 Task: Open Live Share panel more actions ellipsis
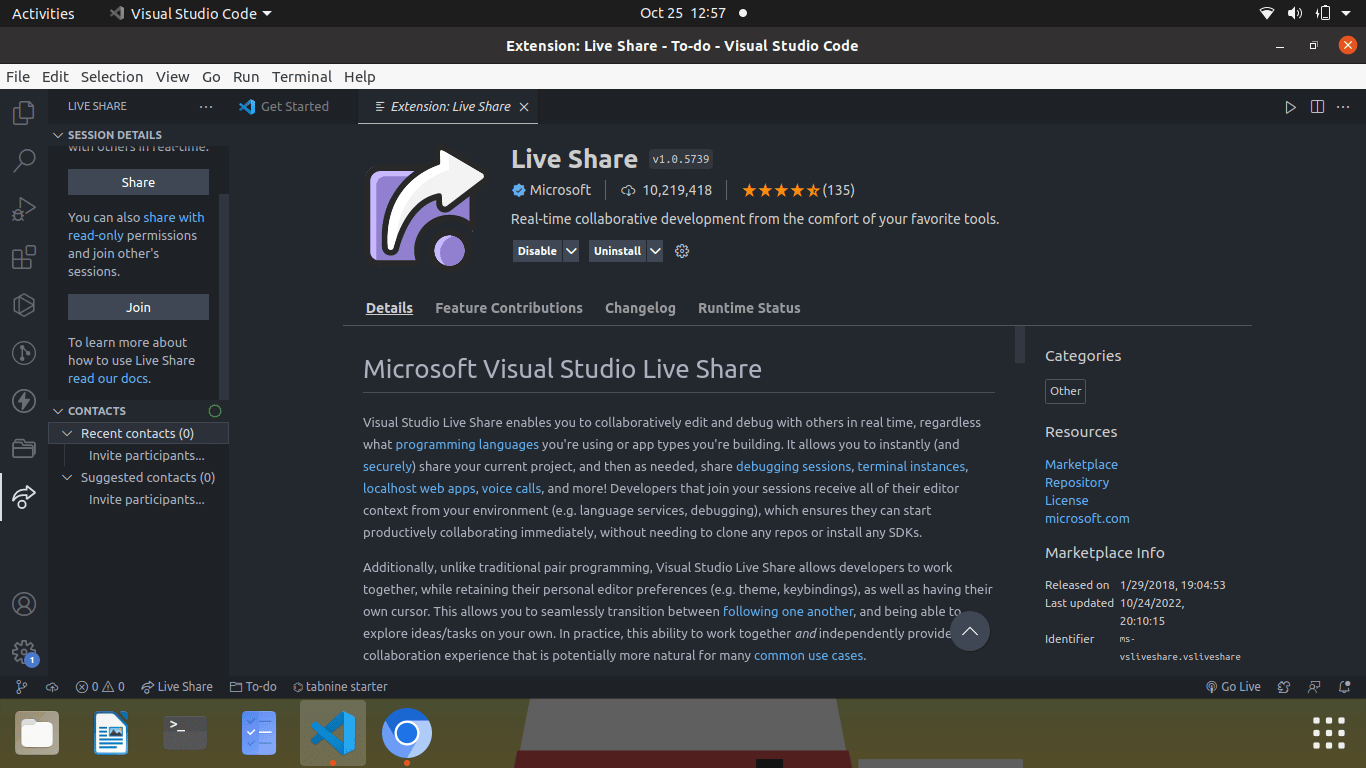(x=206, y=106)
